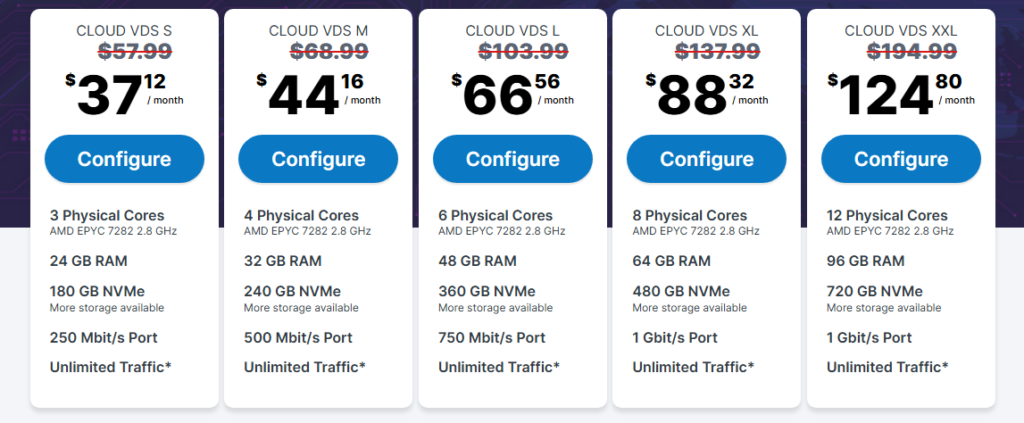
Task: Click "More storage available" under 480 GB NVMe
Action: pos(689,308)
